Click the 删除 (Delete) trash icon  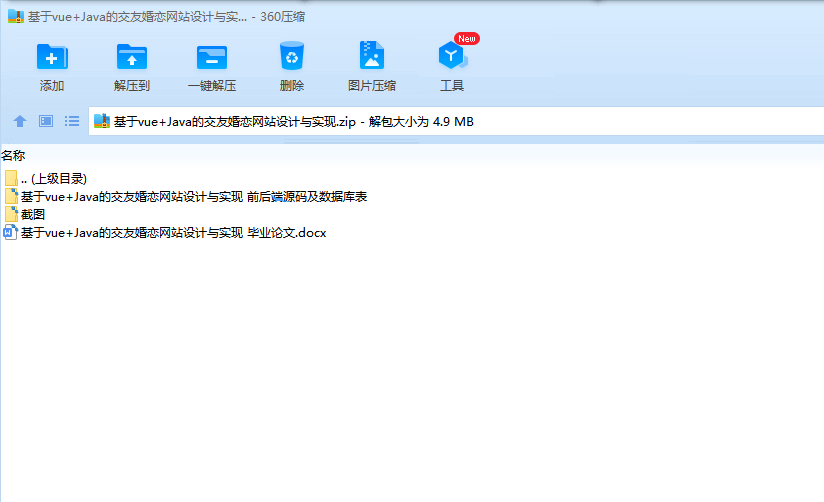[x=292, y=56]
